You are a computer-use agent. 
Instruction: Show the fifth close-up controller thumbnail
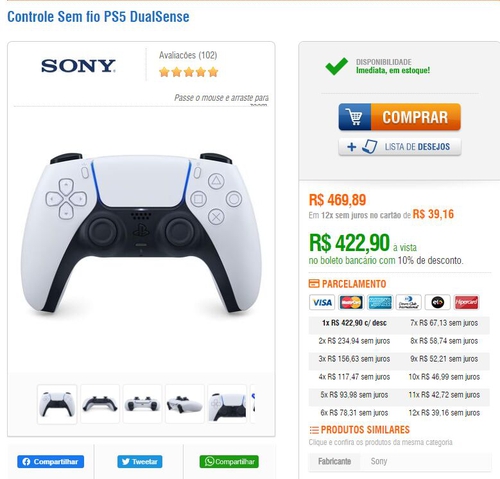click(227, 404)
